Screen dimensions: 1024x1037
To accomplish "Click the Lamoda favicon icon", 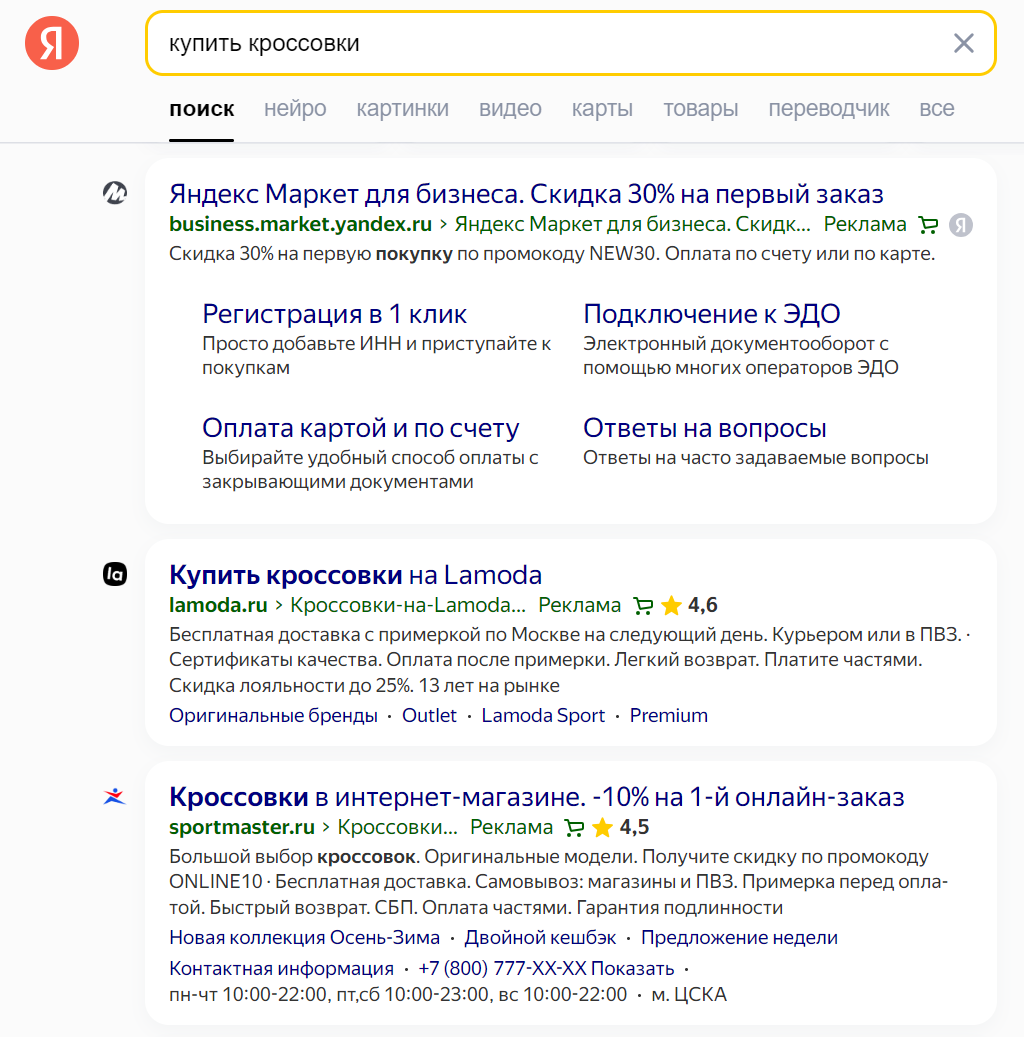I will (115, 574).
